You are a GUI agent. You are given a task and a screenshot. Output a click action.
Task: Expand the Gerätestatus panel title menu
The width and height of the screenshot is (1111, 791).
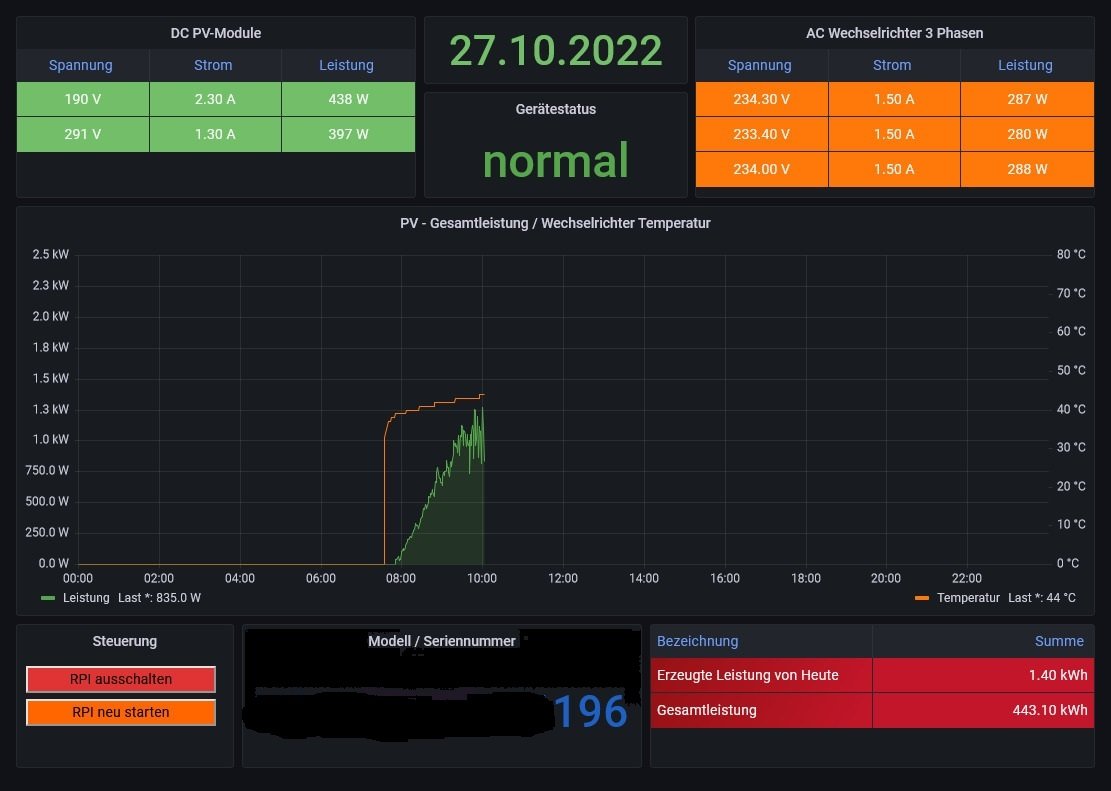click(555, 109)
